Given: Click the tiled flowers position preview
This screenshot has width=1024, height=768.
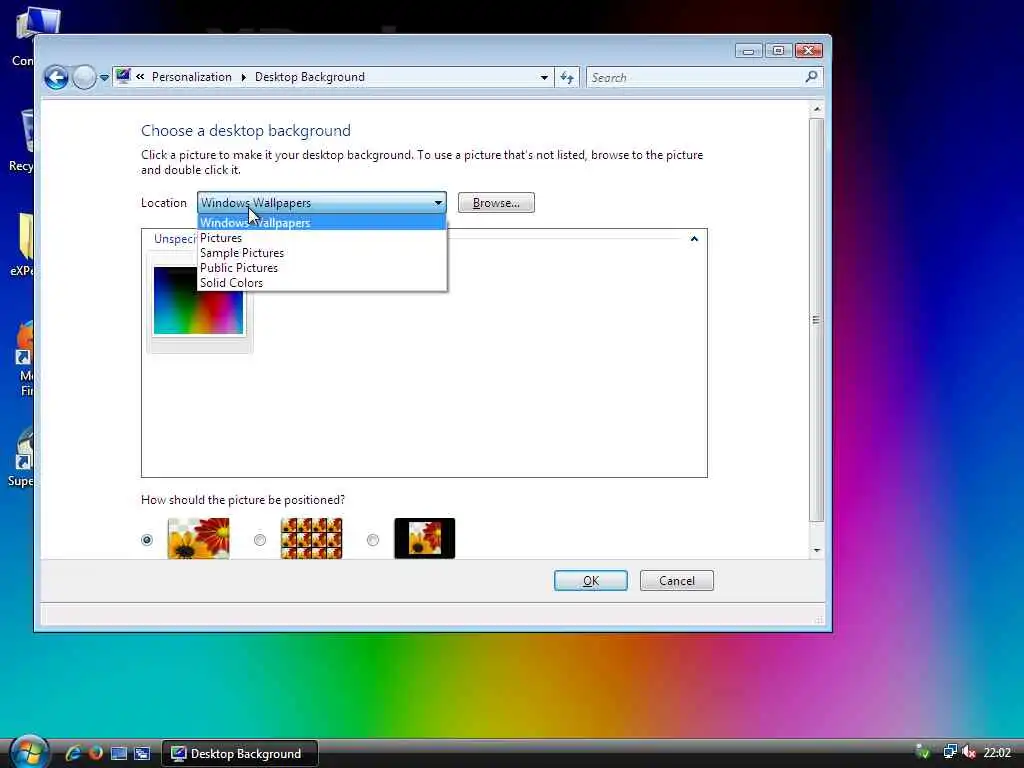Looking at the screenshot, I should pyautogui.click(x=312, y=538).
